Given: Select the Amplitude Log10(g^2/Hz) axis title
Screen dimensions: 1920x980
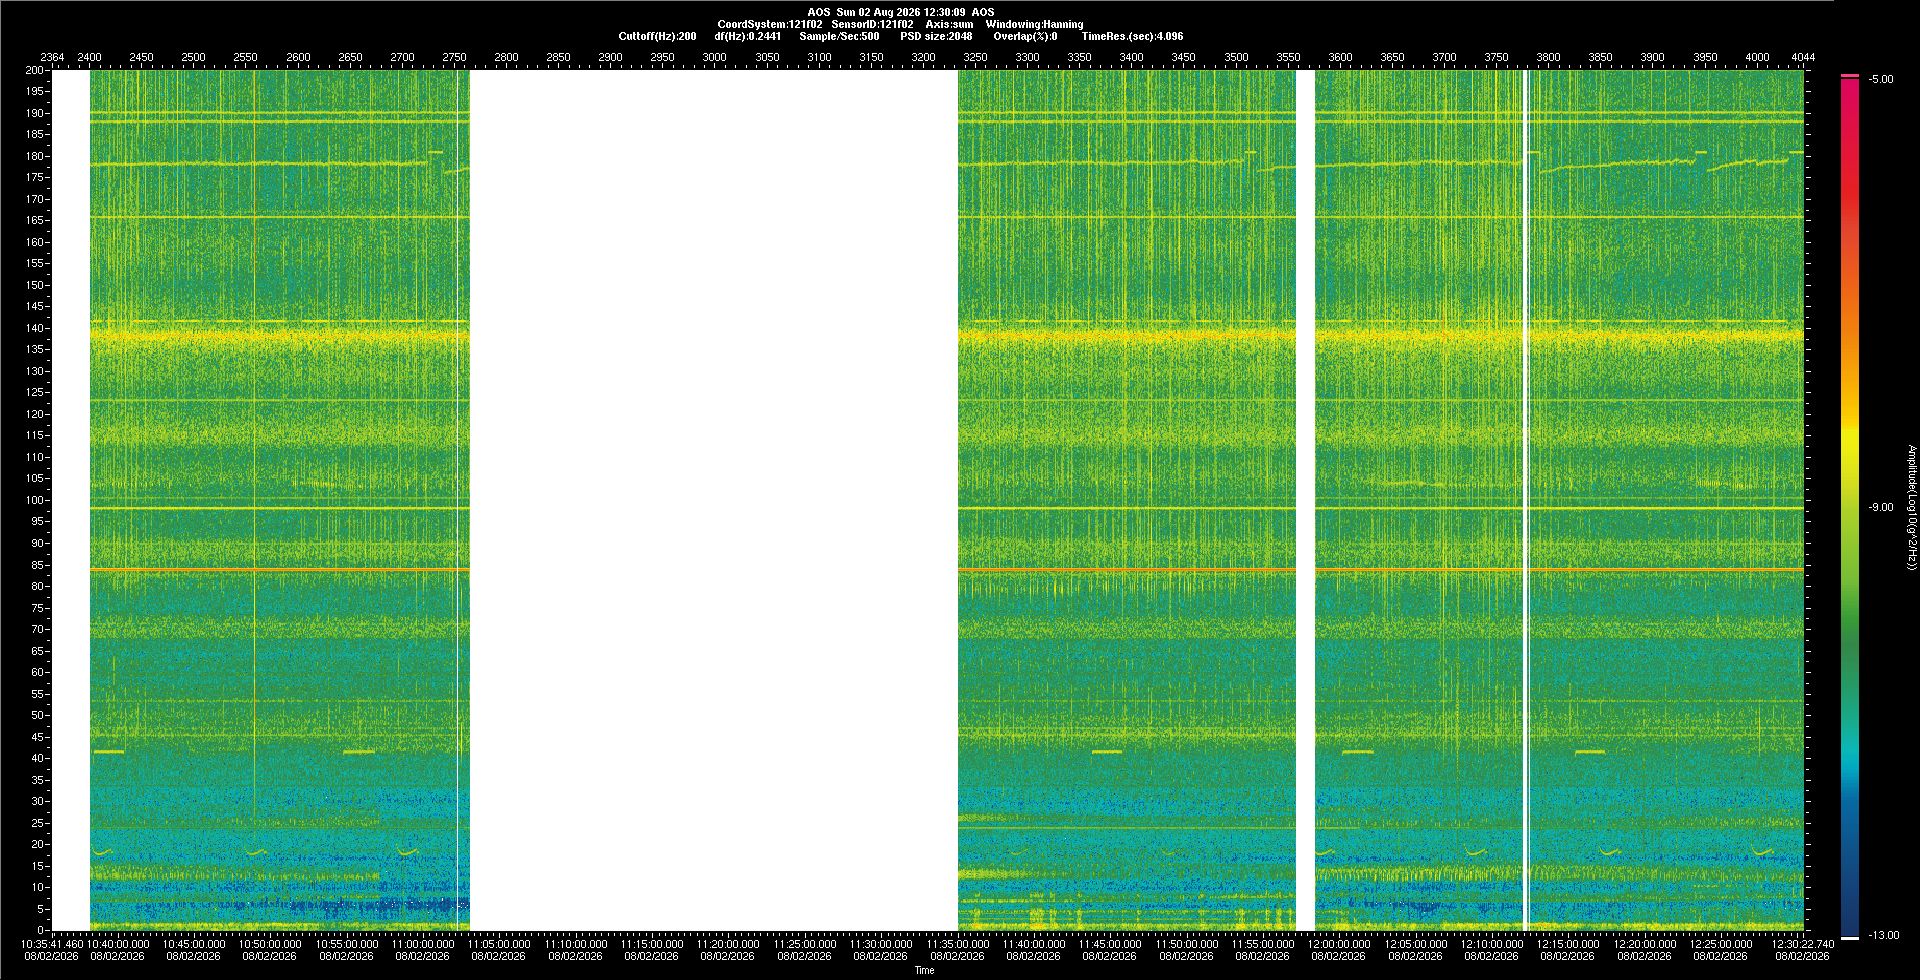Looking at the screenshot, I should pyautogui.click(x=1911, y=508).
